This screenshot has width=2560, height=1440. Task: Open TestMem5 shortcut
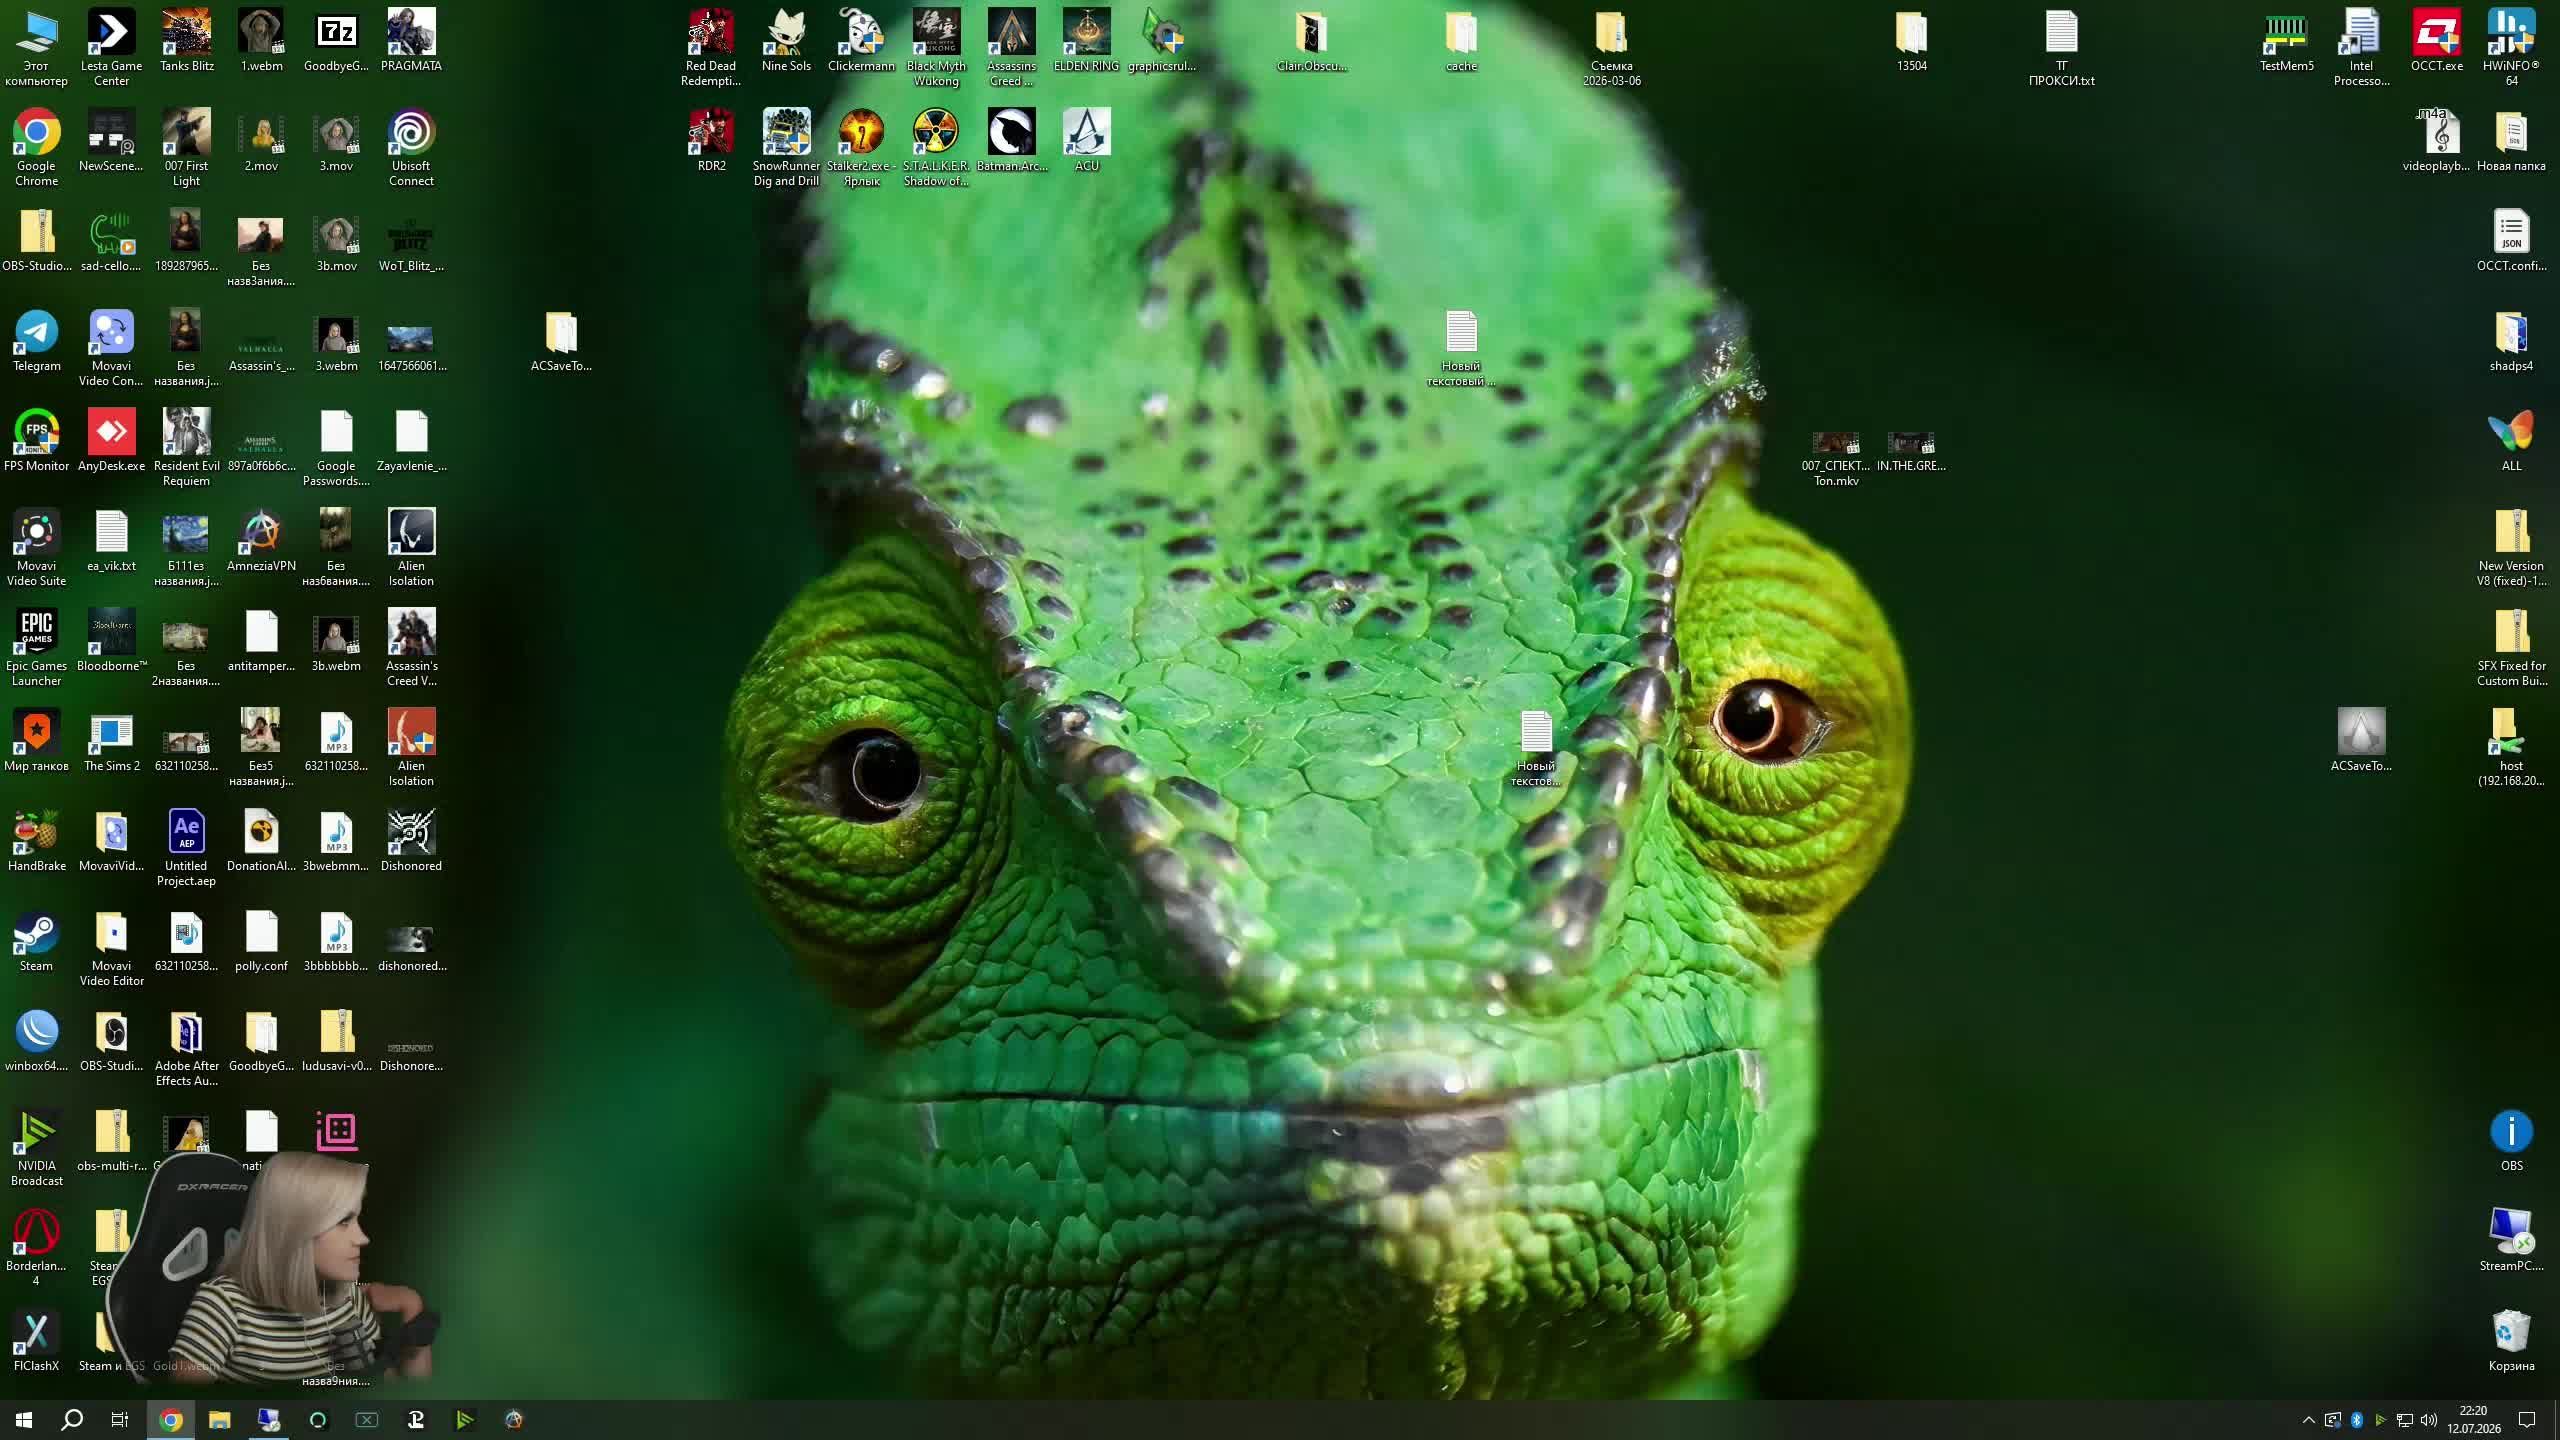(2286, 40)
